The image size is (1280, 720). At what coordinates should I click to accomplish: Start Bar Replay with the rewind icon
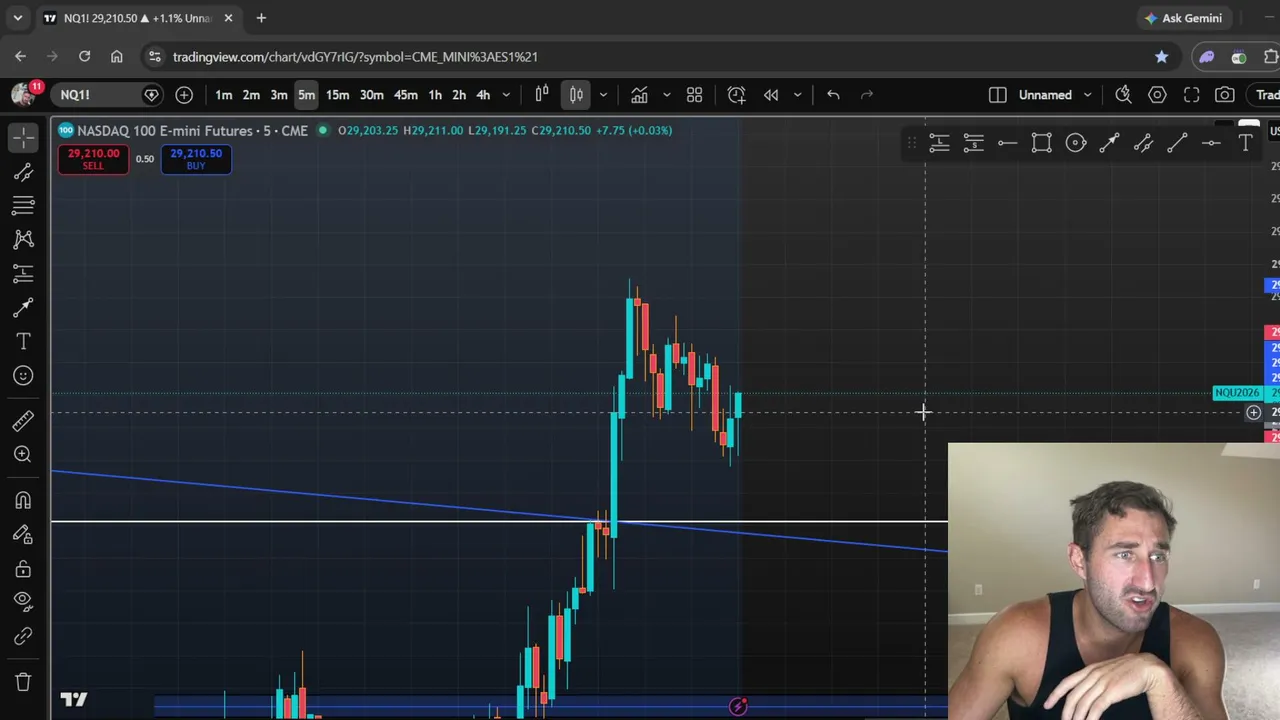point(771,95)
